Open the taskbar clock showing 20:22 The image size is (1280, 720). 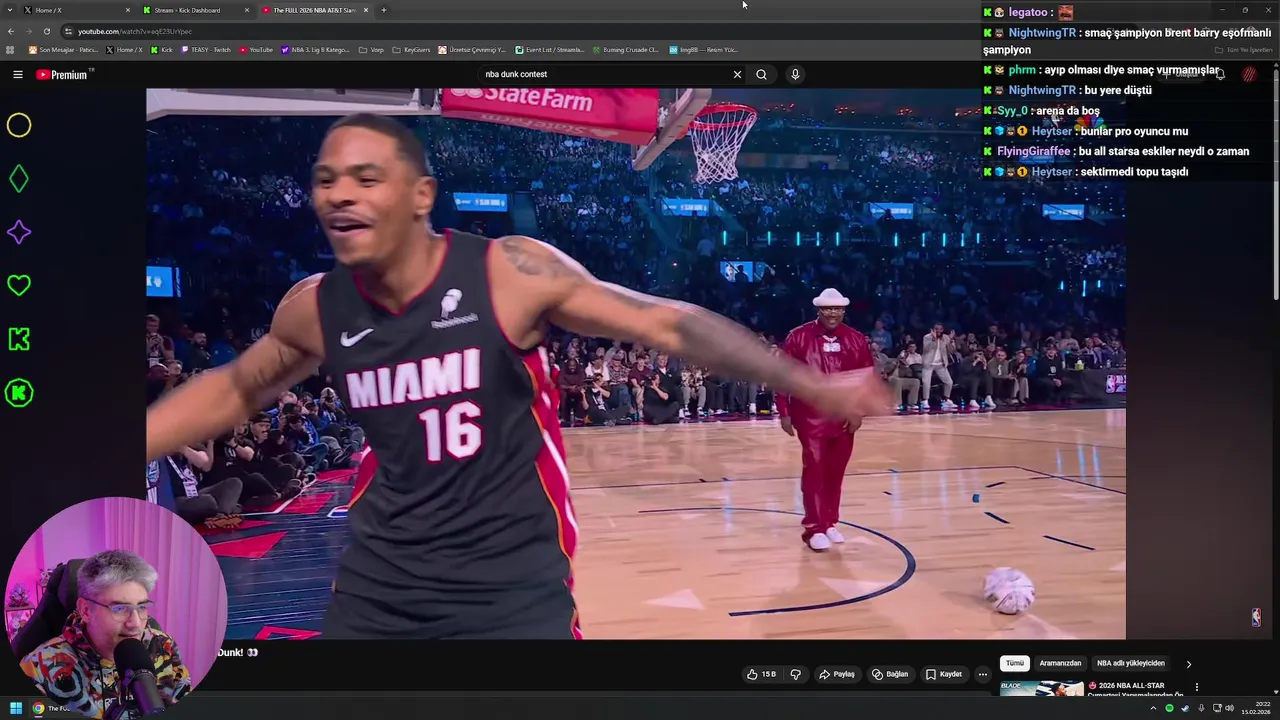[1255, 708]
